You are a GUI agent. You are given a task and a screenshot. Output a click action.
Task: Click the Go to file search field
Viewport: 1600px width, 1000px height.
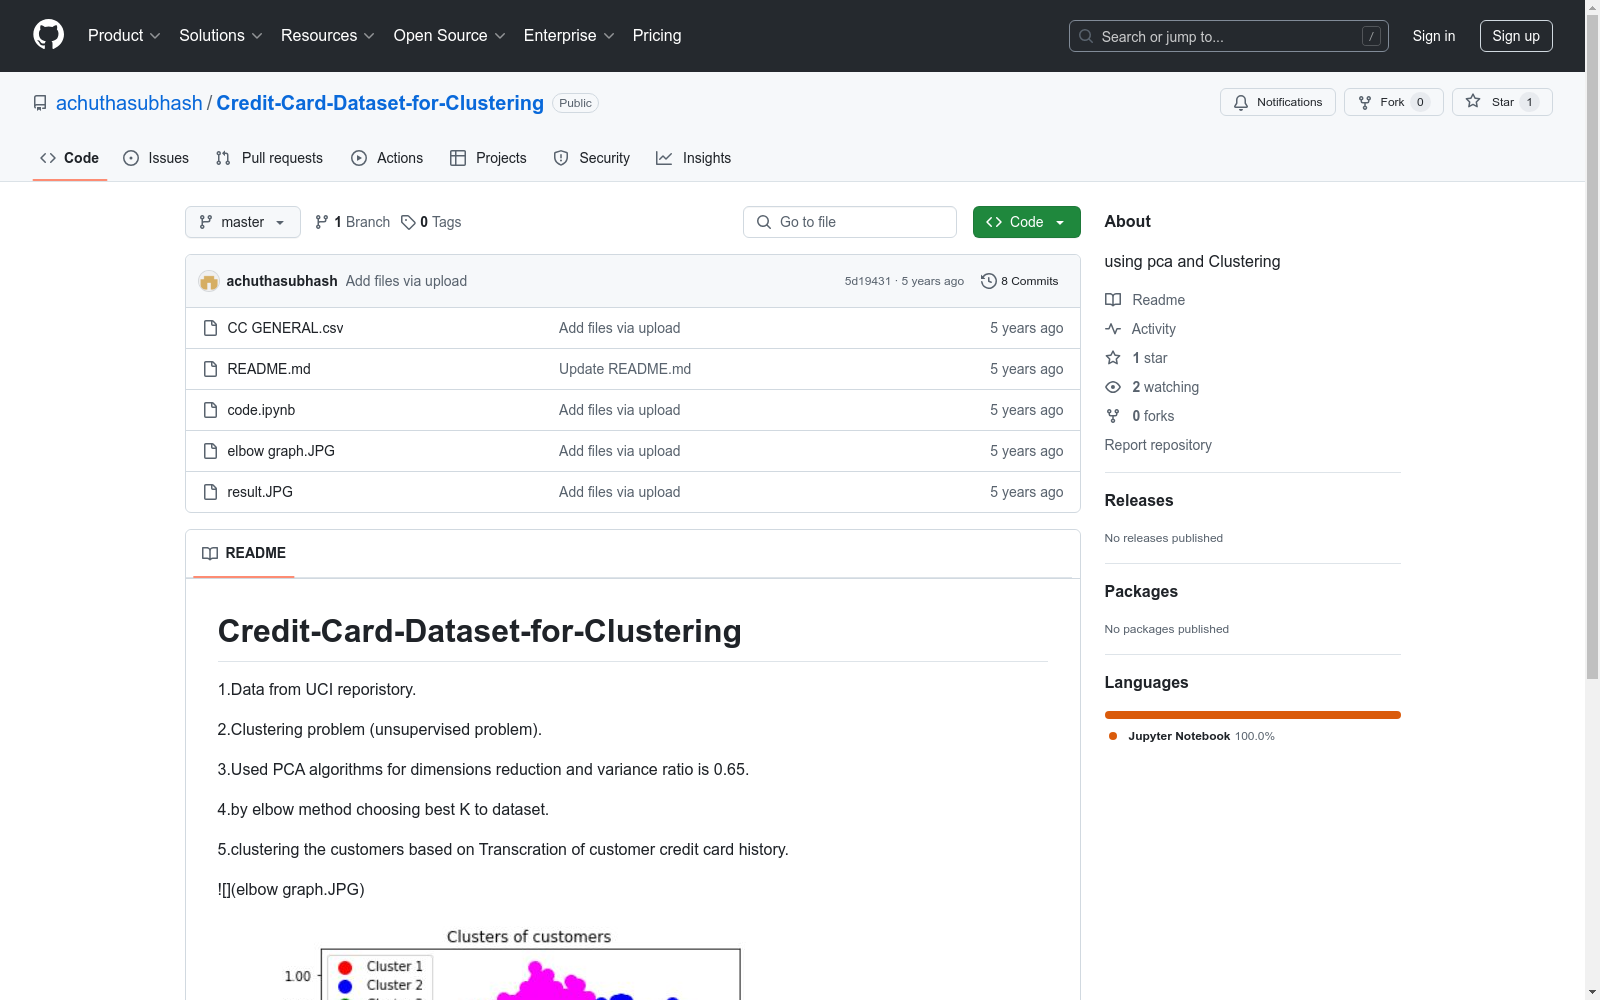click(849, 222)
